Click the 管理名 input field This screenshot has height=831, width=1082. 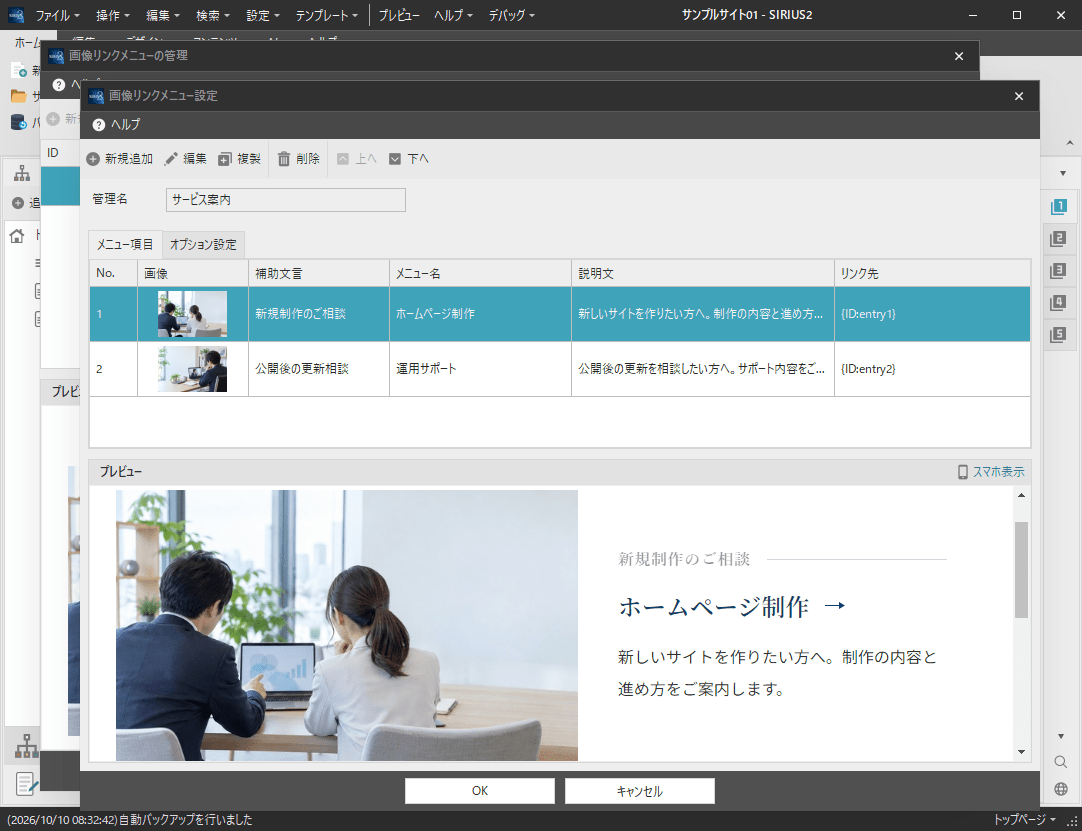tap(286, 199)
